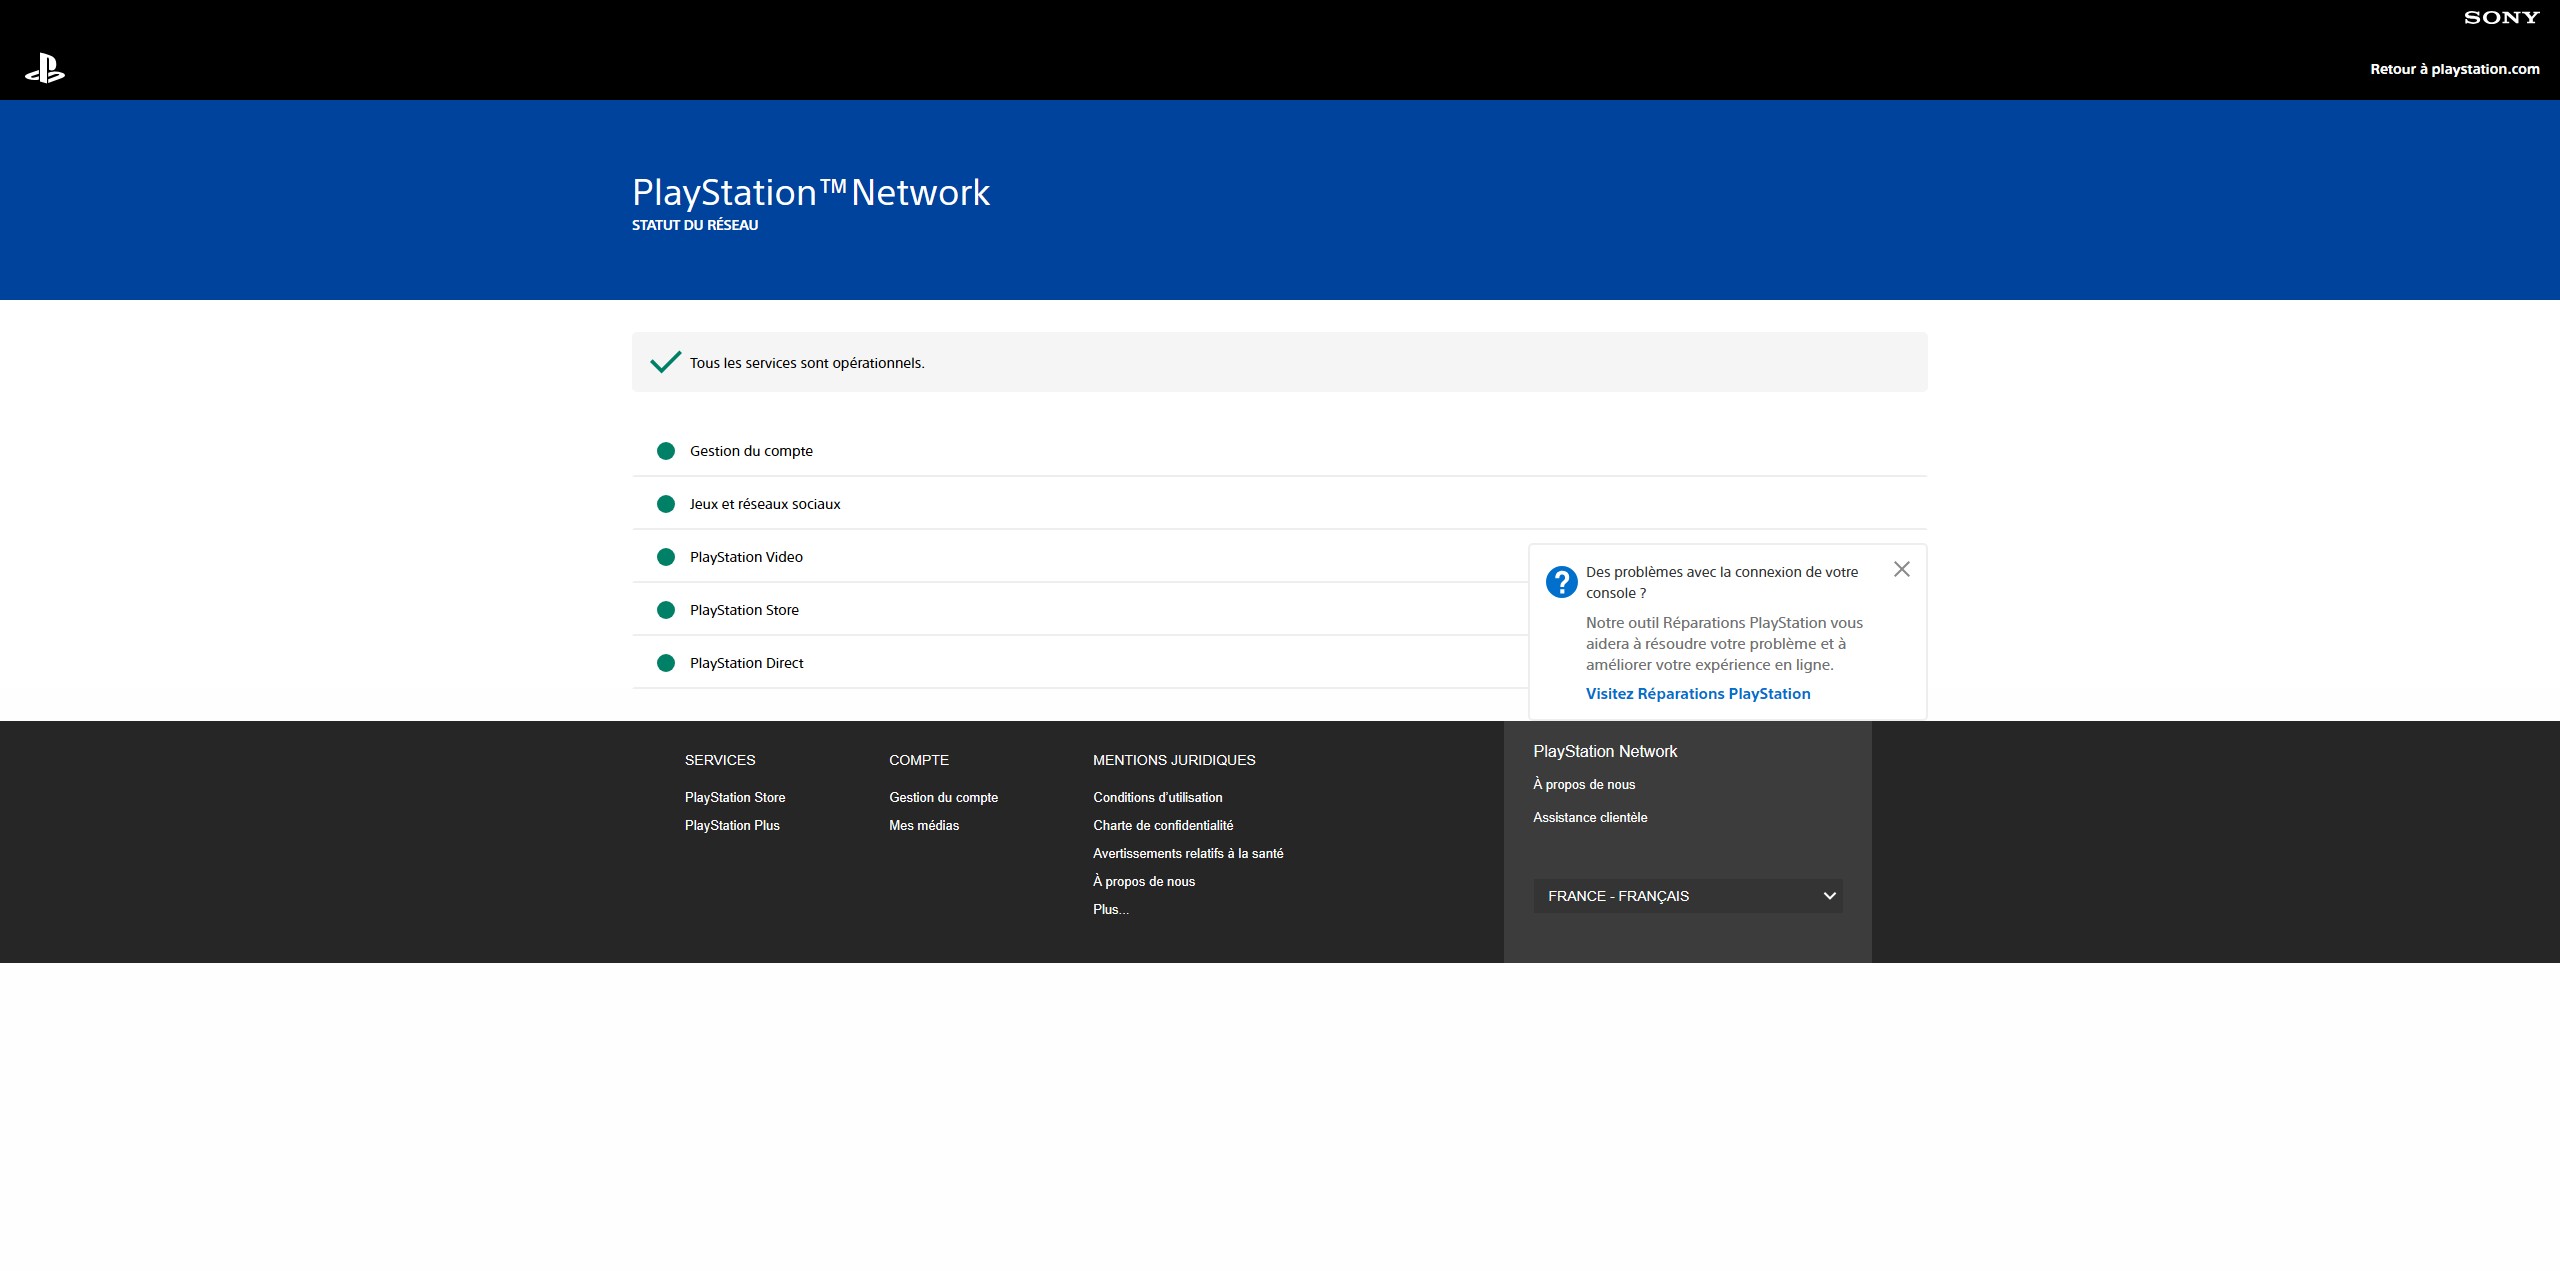Click PlayStation Direct green status dot
Screen dimensions: 2560x1271
coord(666,663)
